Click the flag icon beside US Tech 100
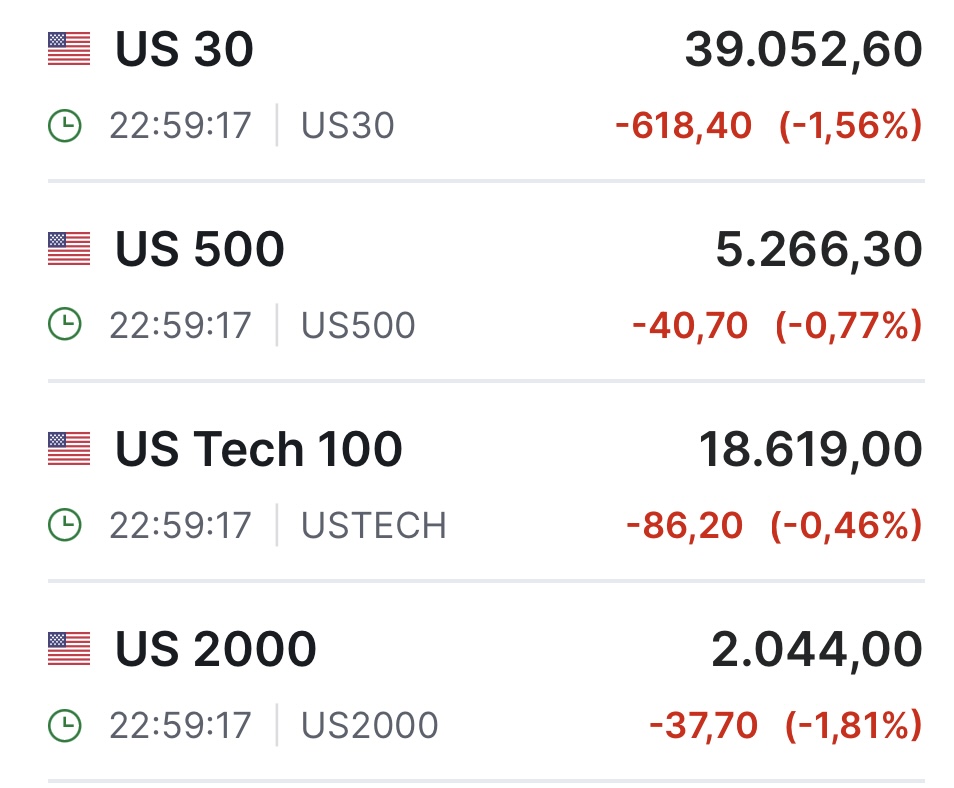The height and width of the screenshot is (788, 954). click(69, 449)
